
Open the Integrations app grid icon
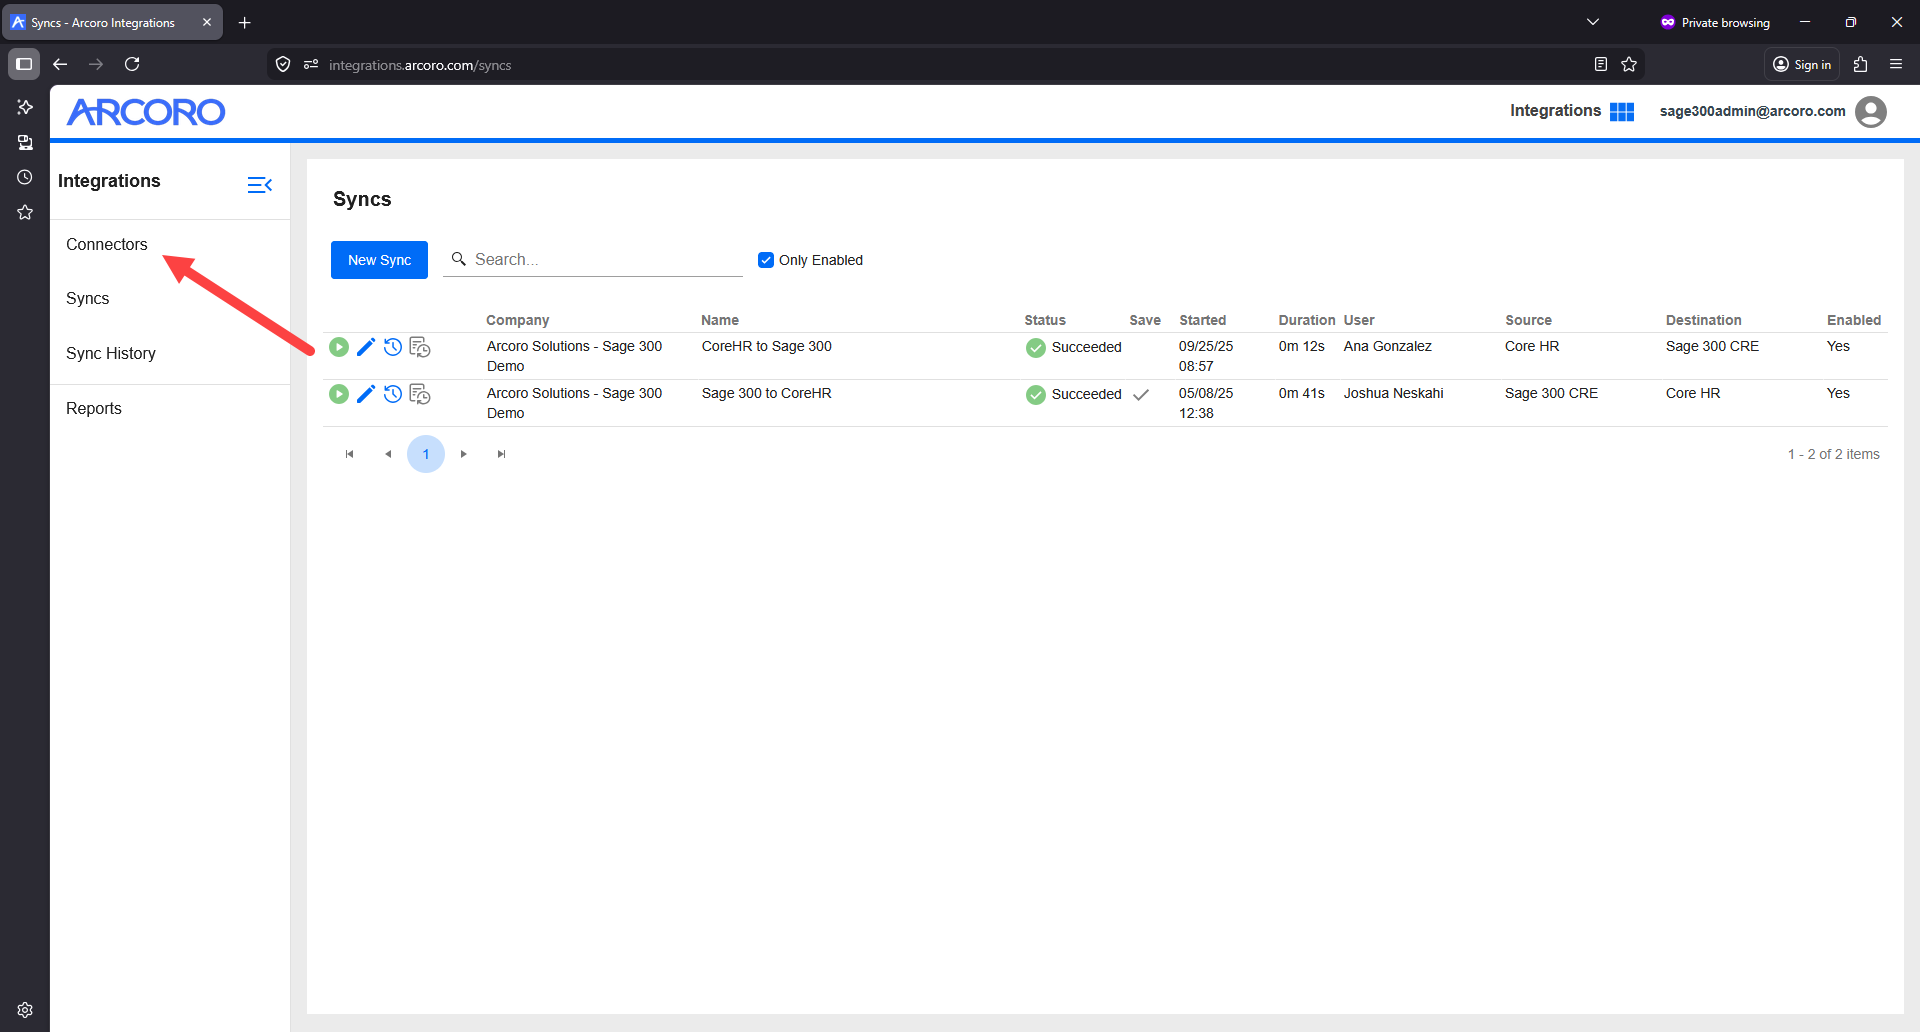click(x=1622, y=111)
